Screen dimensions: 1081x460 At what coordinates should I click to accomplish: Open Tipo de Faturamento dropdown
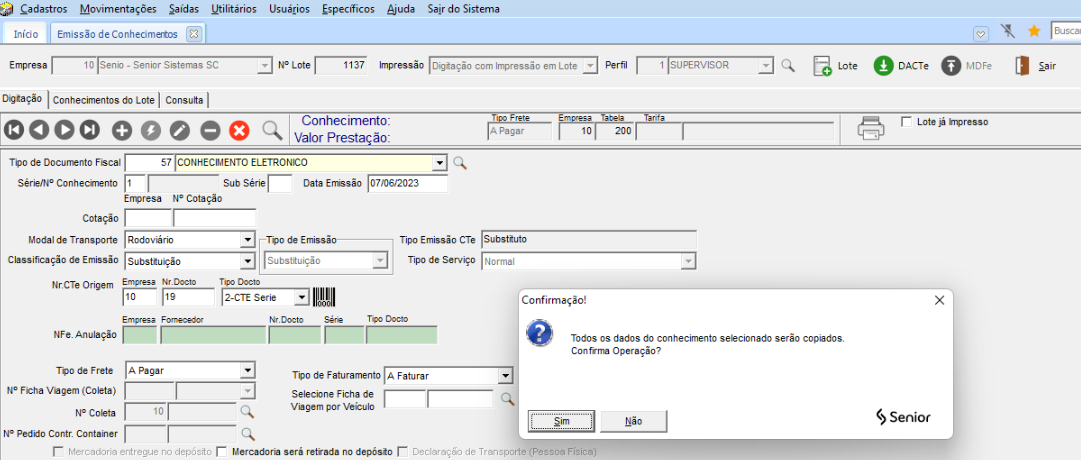tap(506, 376)
